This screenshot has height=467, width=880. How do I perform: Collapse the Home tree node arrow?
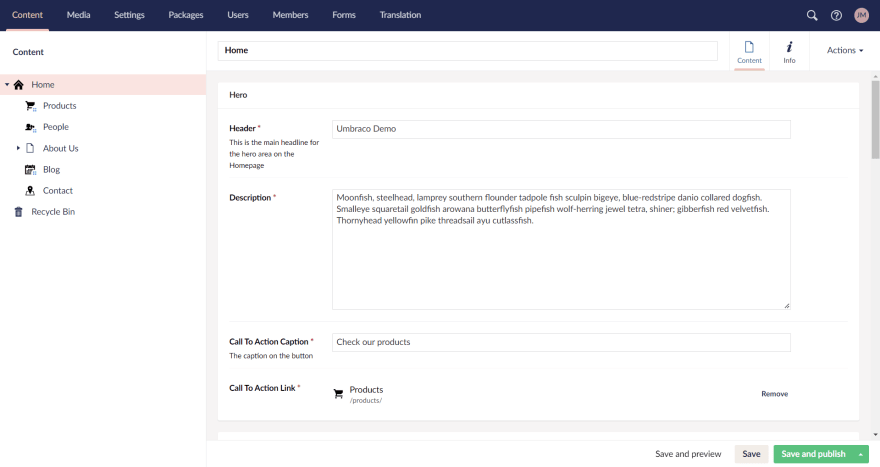coord(7,85)
